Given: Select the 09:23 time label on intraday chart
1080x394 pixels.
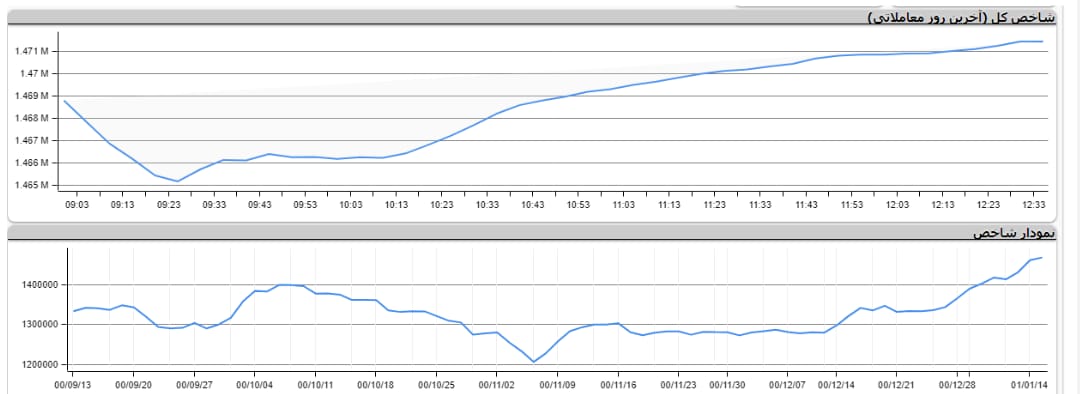Looking at the screenshot, I should point(168,205).
